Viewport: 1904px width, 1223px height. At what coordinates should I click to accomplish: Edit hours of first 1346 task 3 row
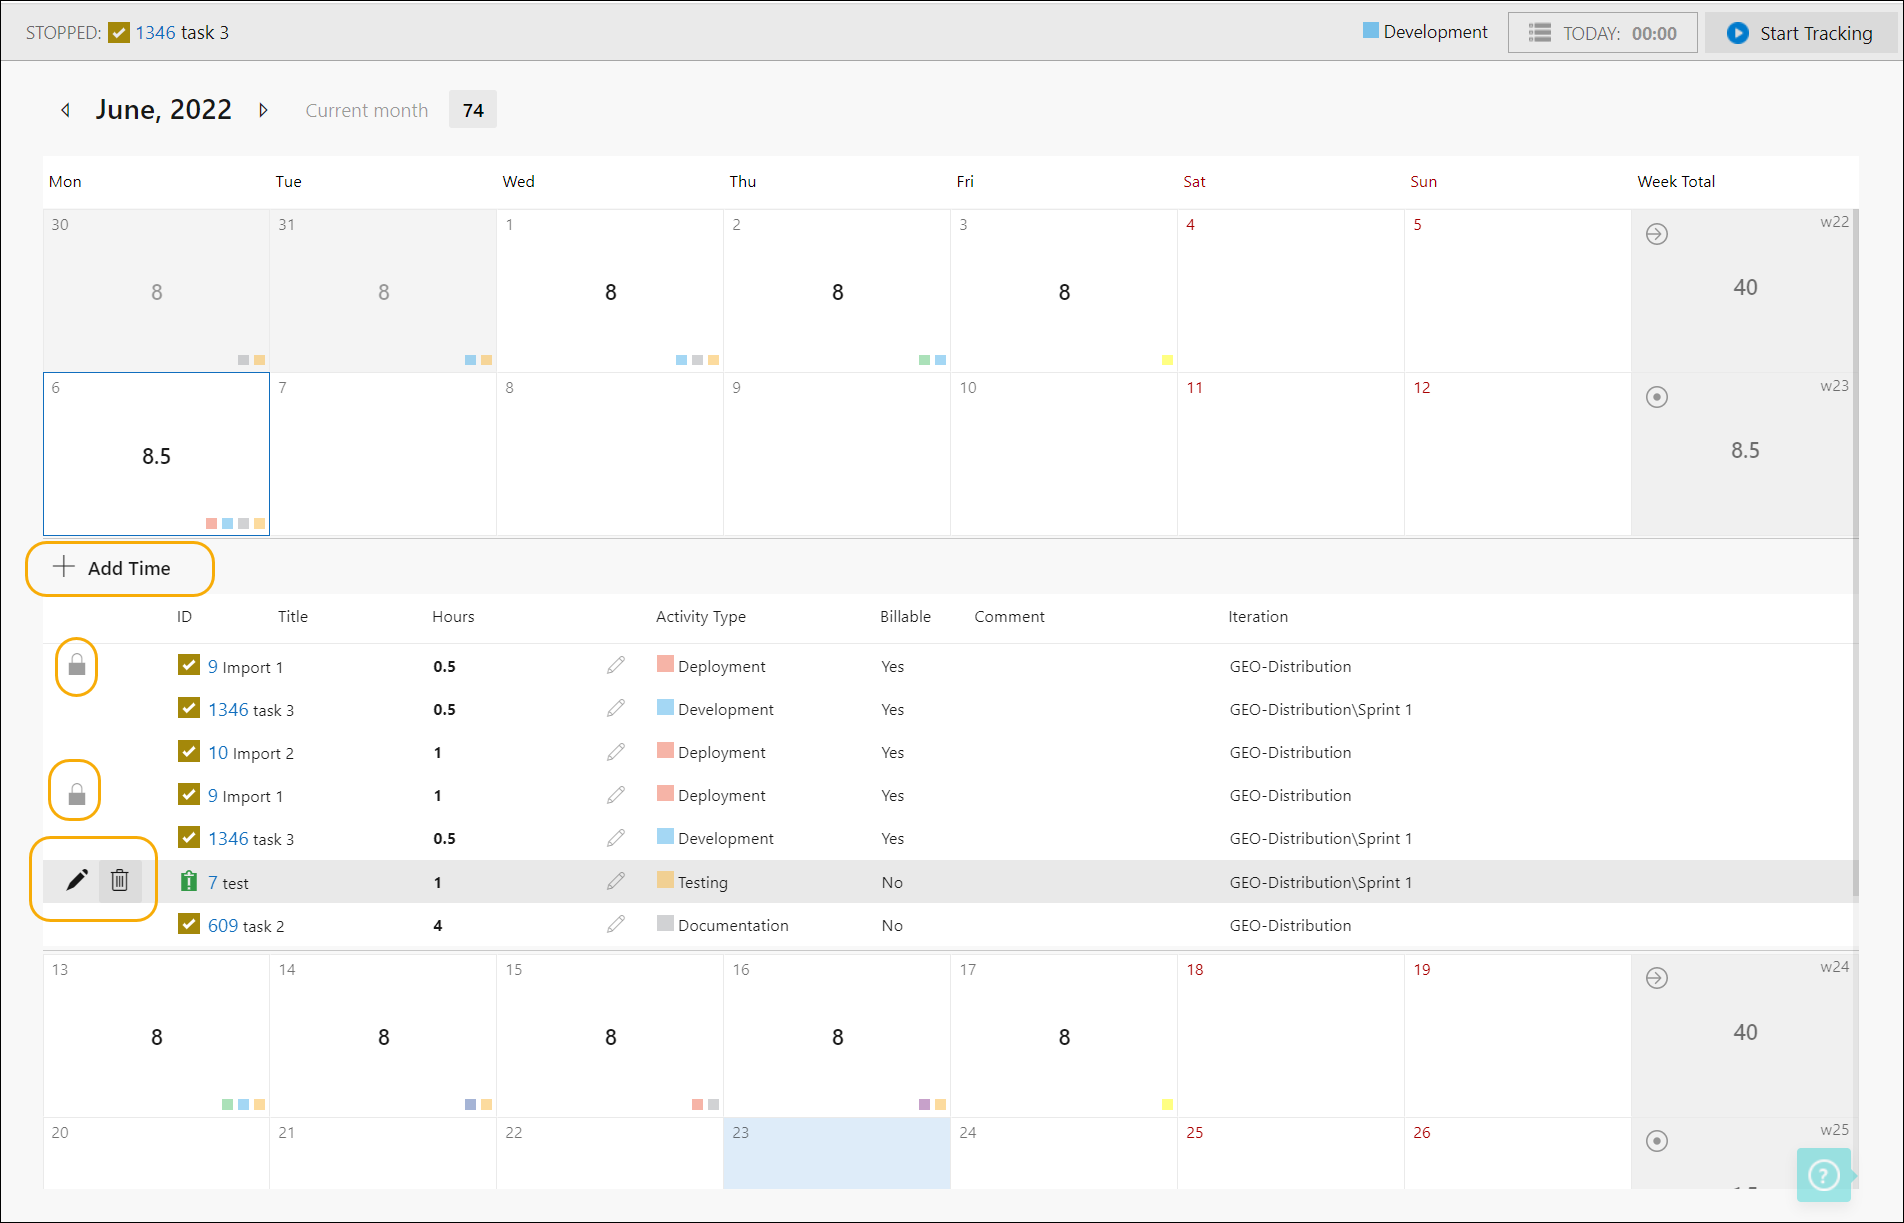(616, 708)
